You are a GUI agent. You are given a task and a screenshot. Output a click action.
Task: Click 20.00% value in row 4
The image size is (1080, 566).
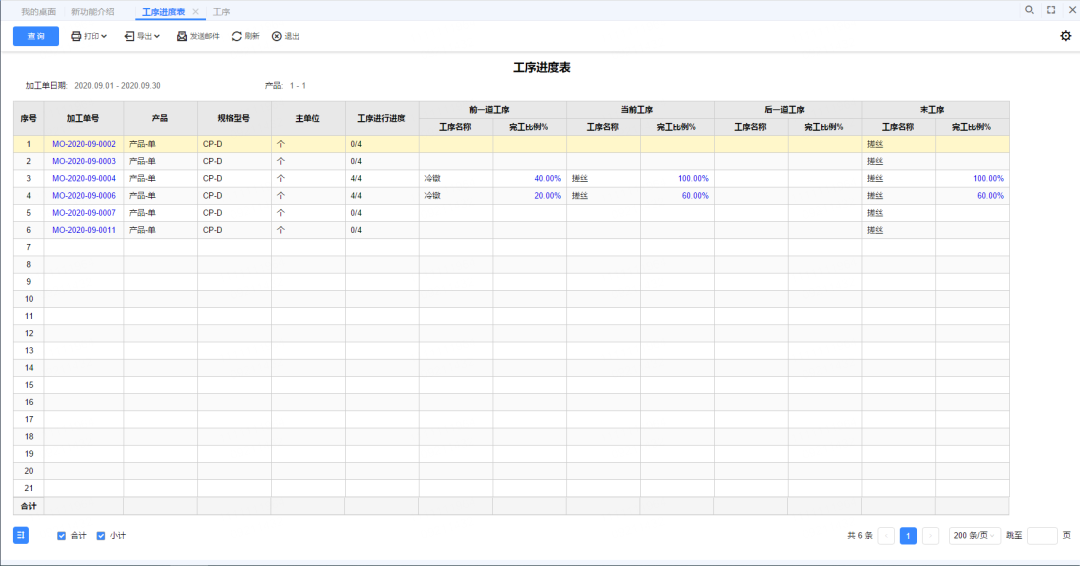pyautogui.click(x=548, y=196)
